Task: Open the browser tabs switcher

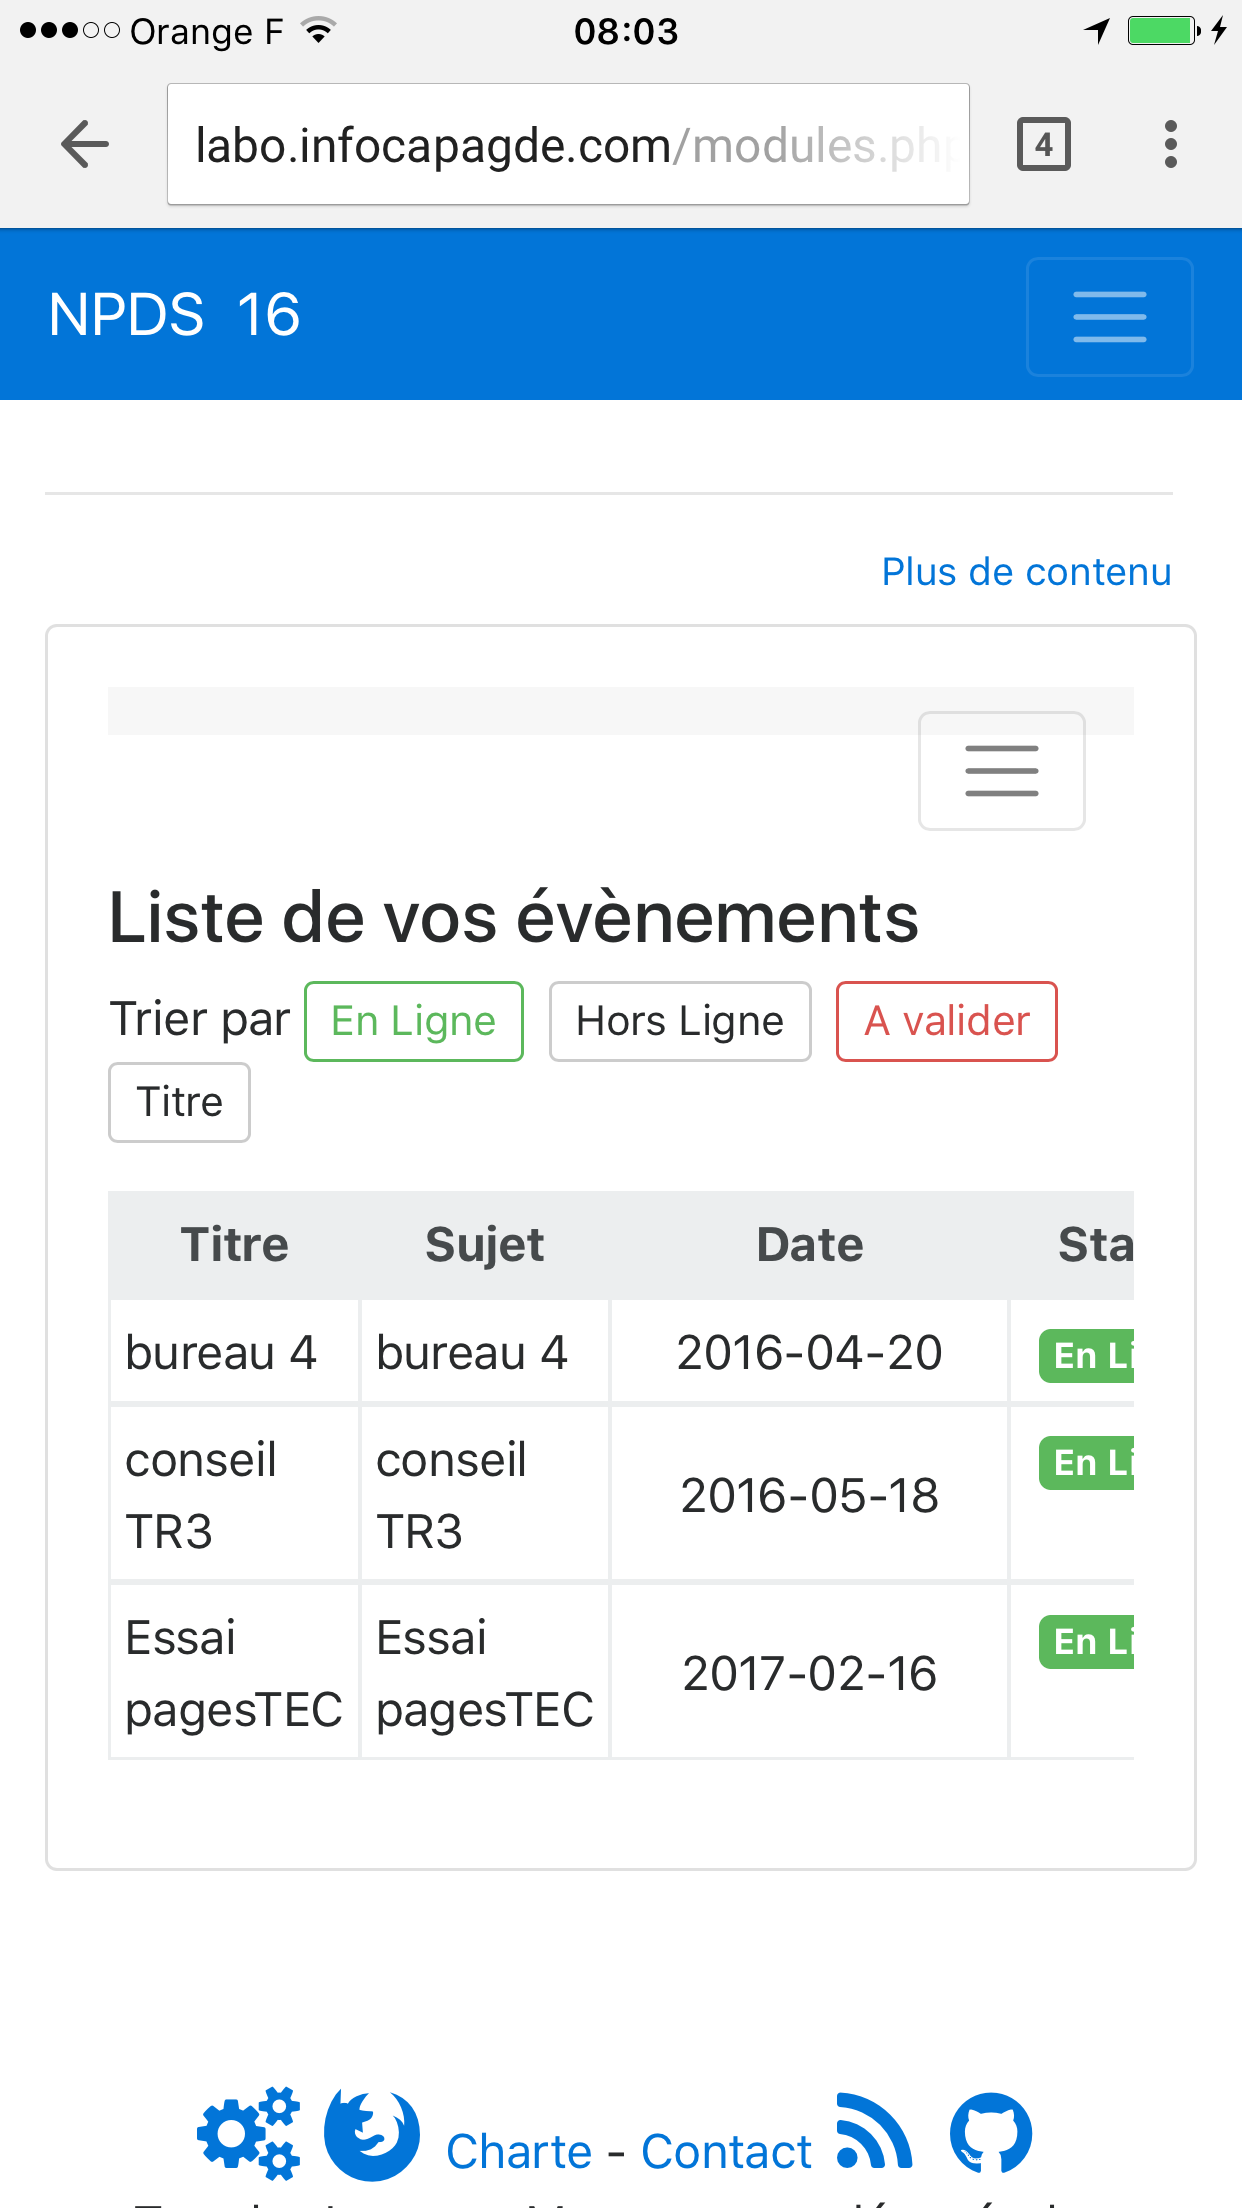Action: click(1043, 145)
